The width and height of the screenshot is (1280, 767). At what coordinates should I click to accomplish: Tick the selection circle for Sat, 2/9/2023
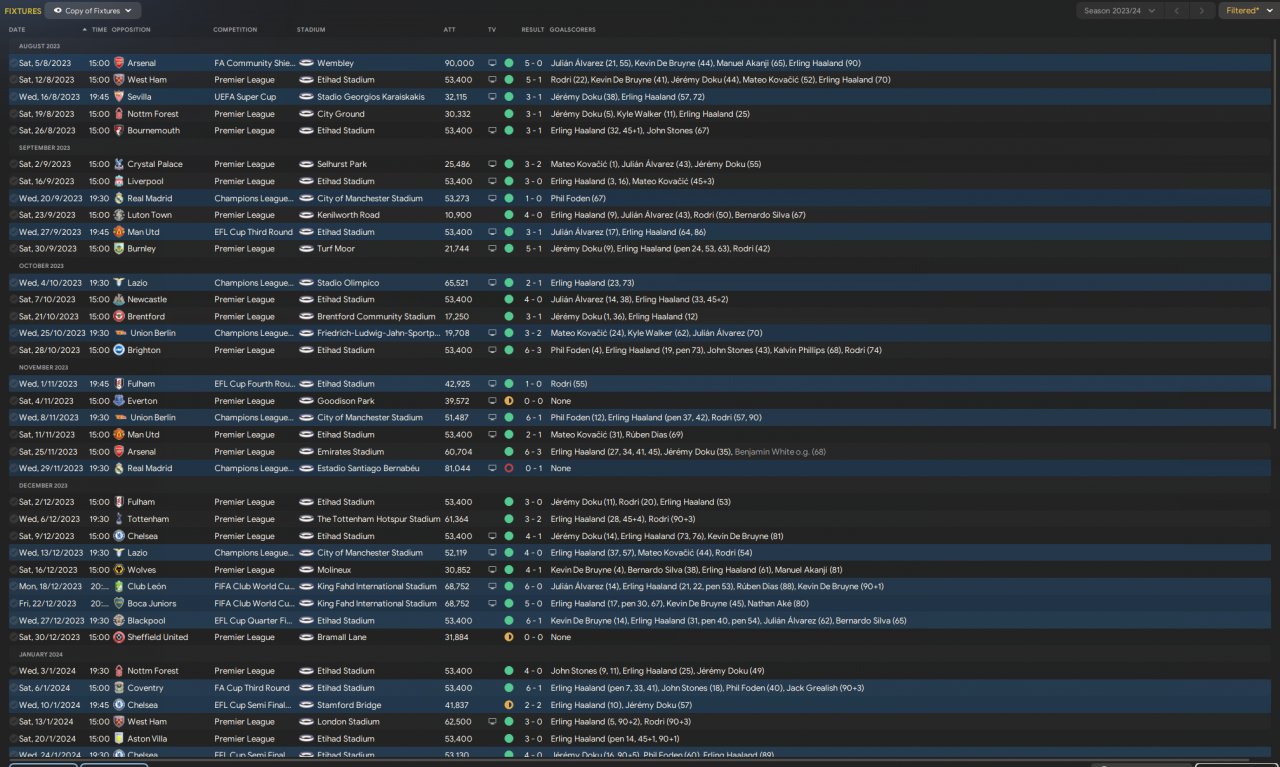click(x=14, y=164)
